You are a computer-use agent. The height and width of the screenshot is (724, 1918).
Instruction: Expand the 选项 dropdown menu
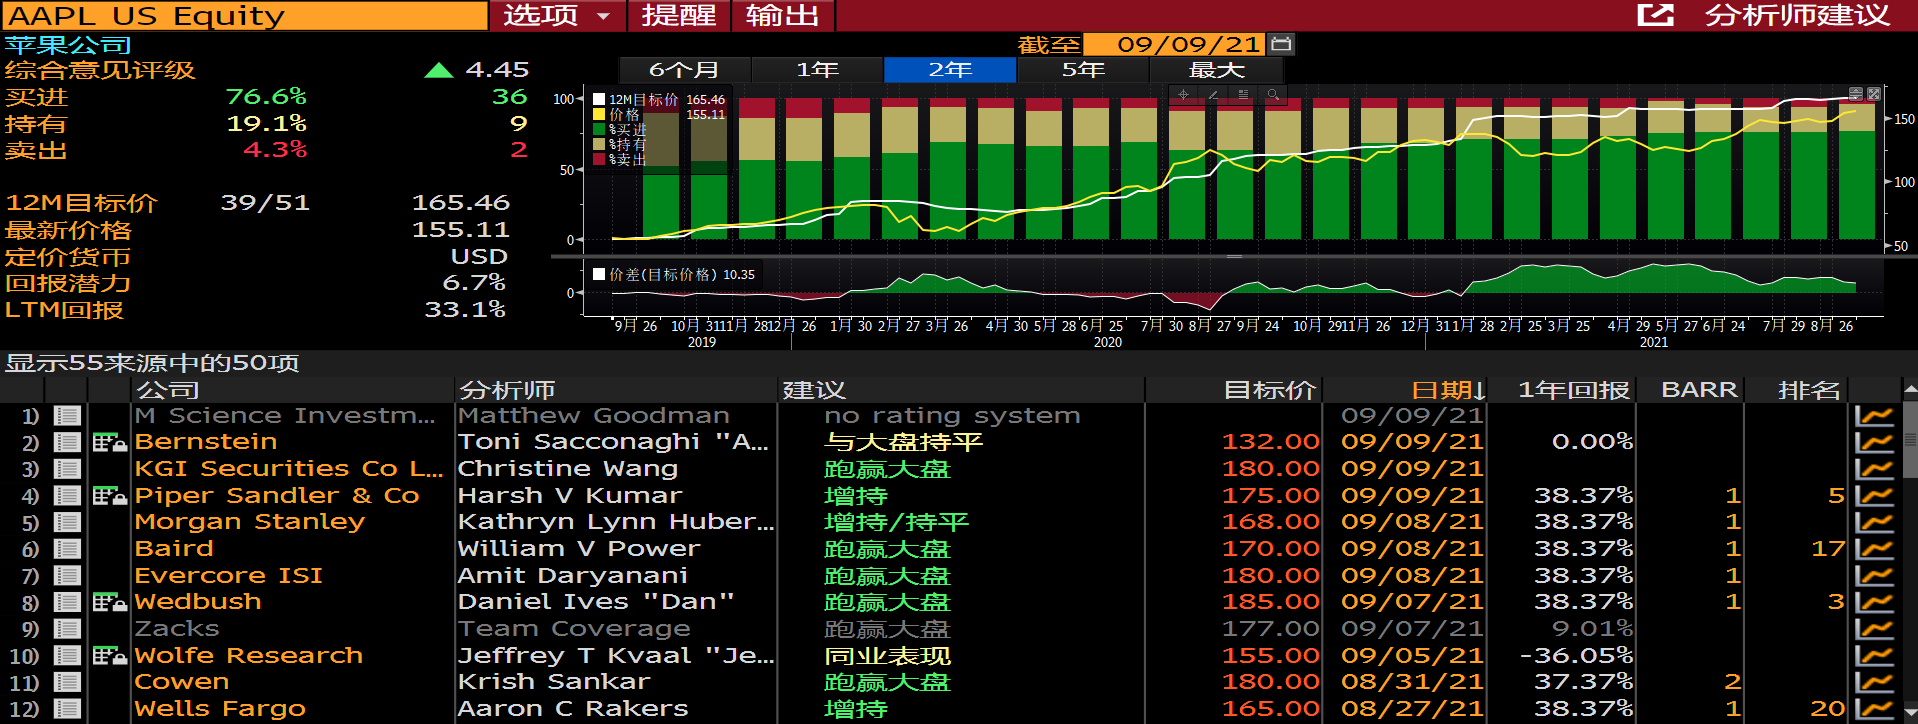pyautogui.click(x=557, y=15)
